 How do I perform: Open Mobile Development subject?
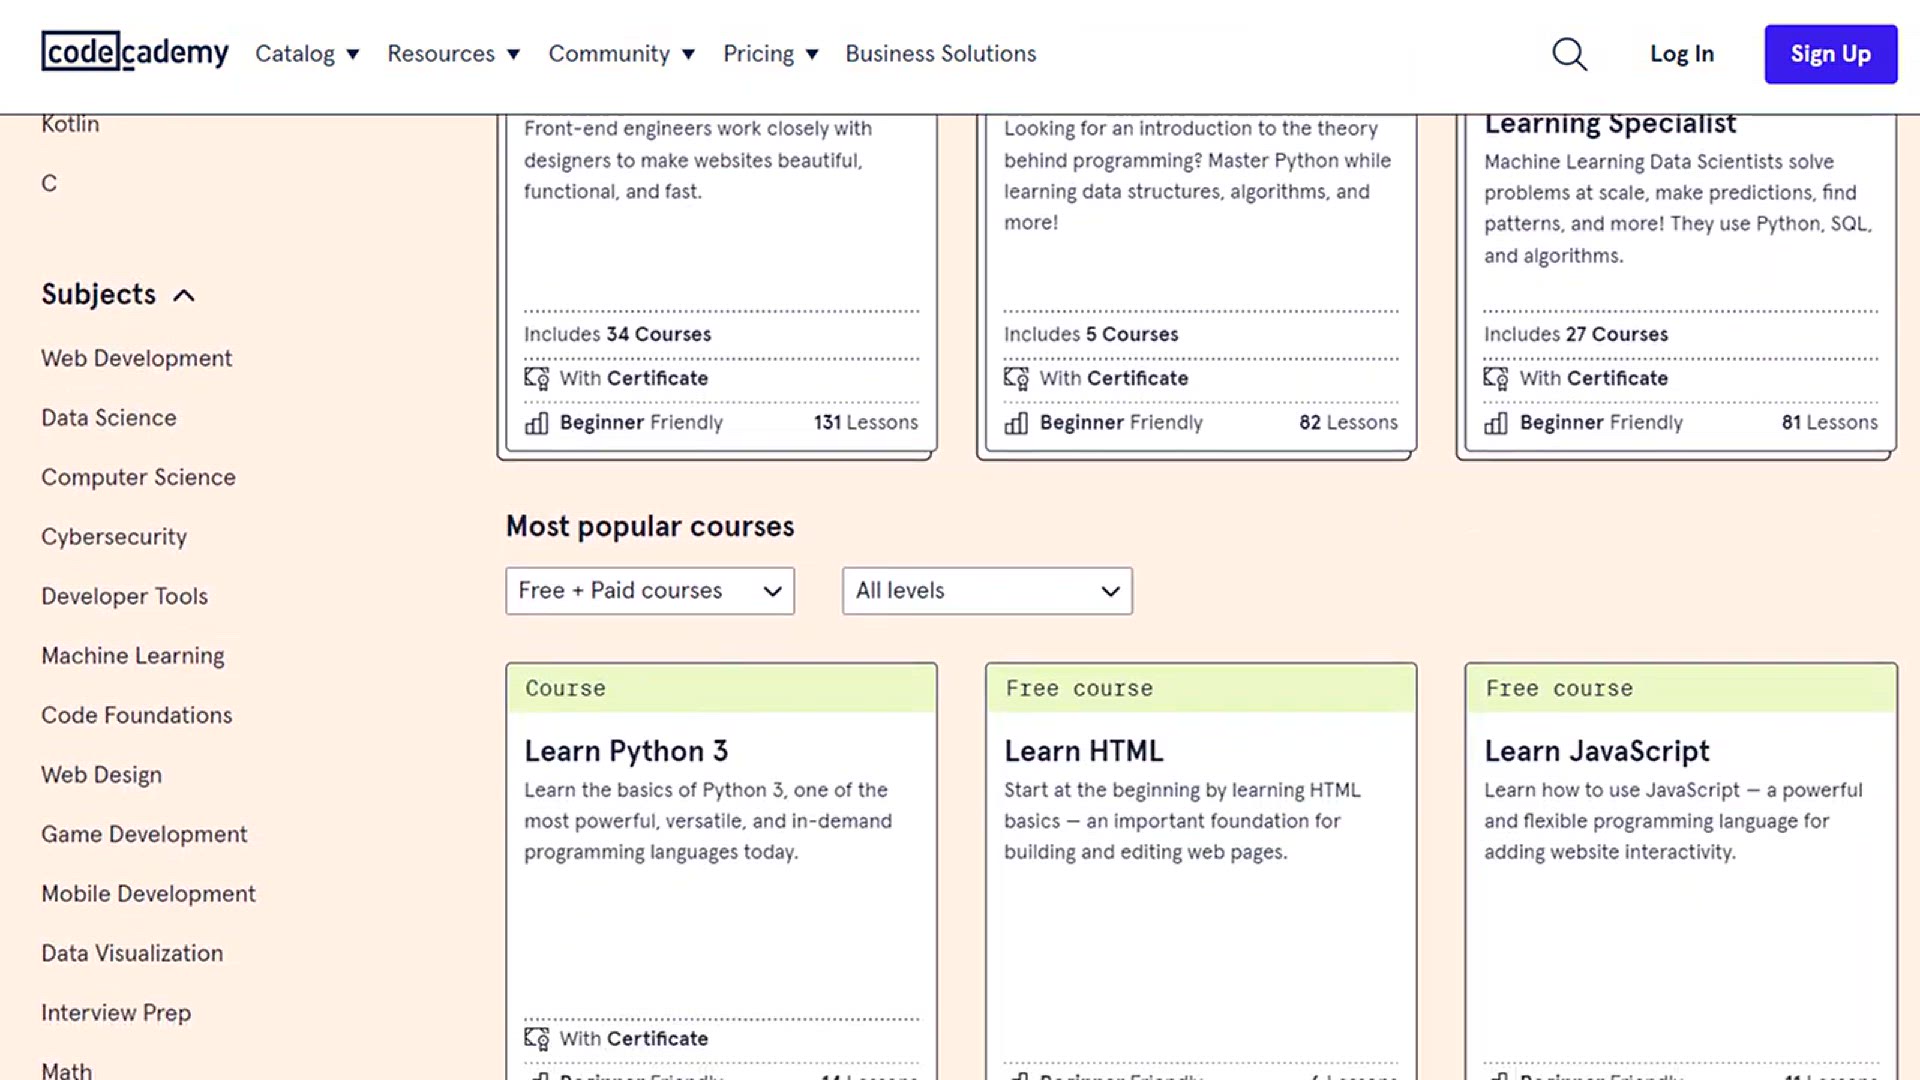[148, 894]
